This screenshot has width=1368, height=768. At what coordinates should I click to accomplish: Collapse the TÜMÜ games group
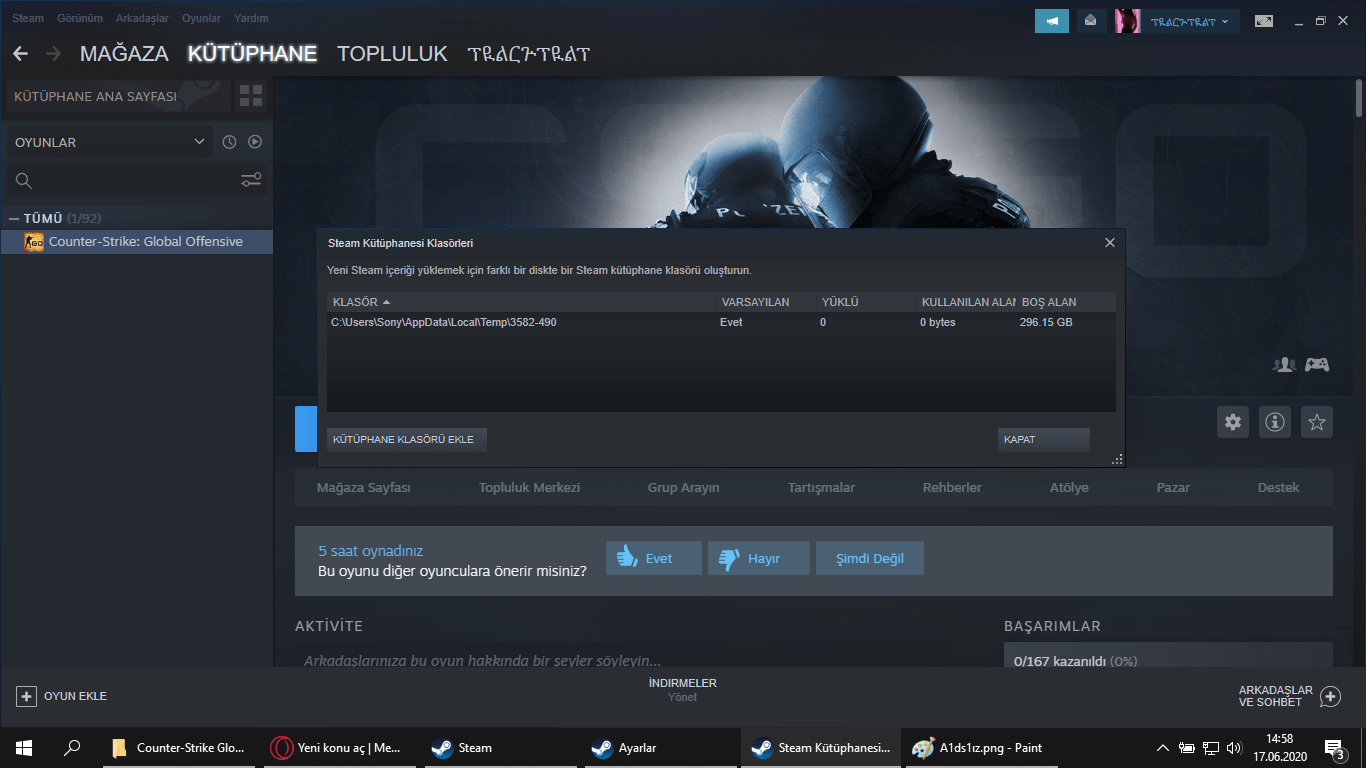(x=14, y=218)
